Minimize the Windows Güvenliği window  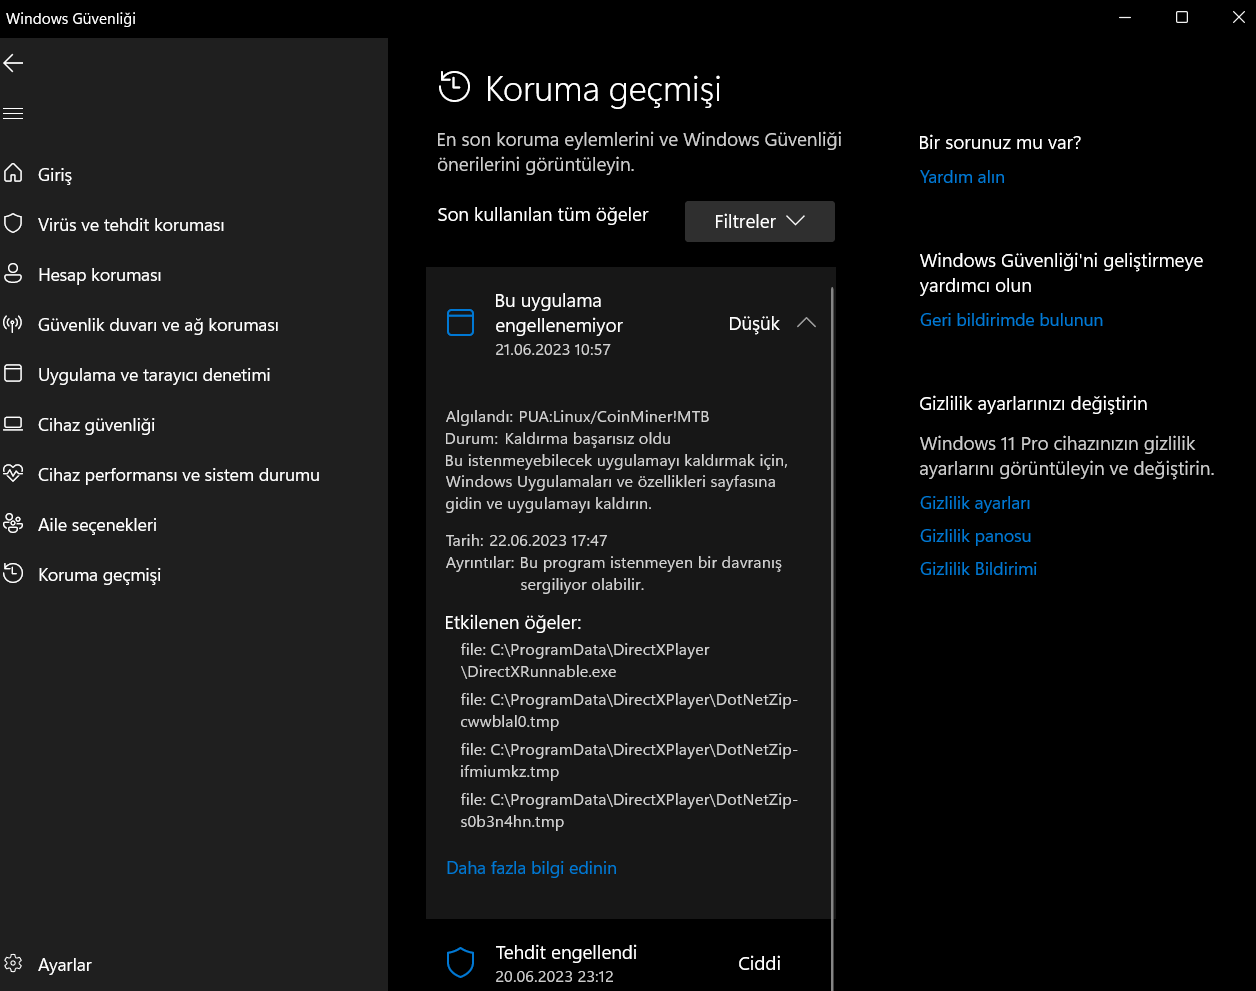pos(1125,18)
